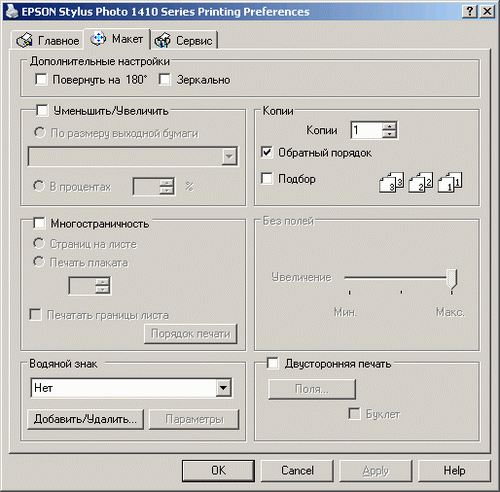This screenshot has height=492, width=500.
Task: Click the printer icon in title bar
Action: 12,11
